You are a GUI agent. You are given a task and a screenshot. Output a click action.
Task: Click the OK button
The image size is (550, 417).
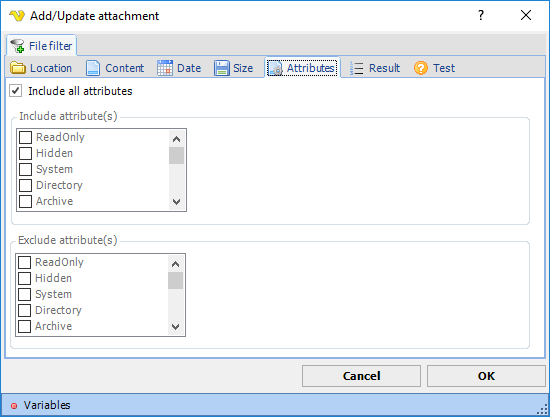tap(486, 376)
